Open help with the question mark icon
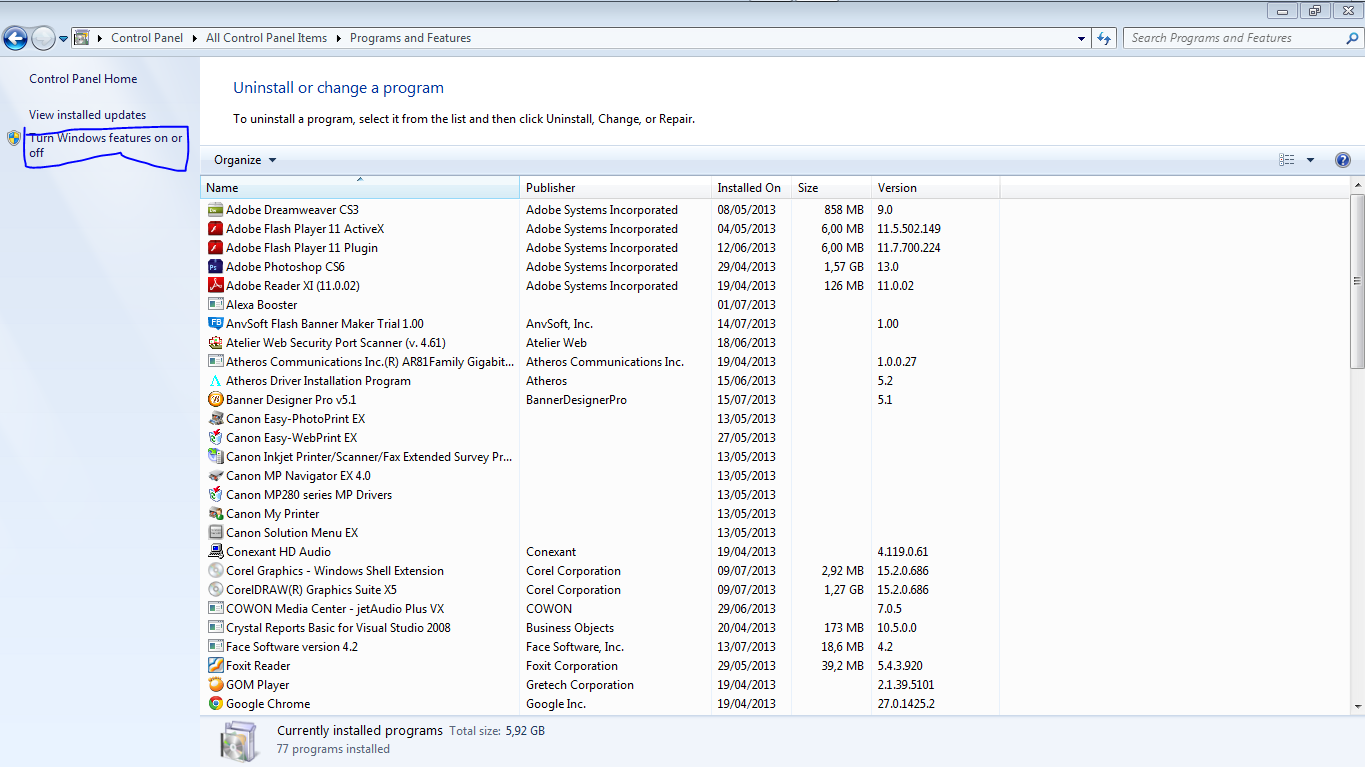 pos(1342,160)
